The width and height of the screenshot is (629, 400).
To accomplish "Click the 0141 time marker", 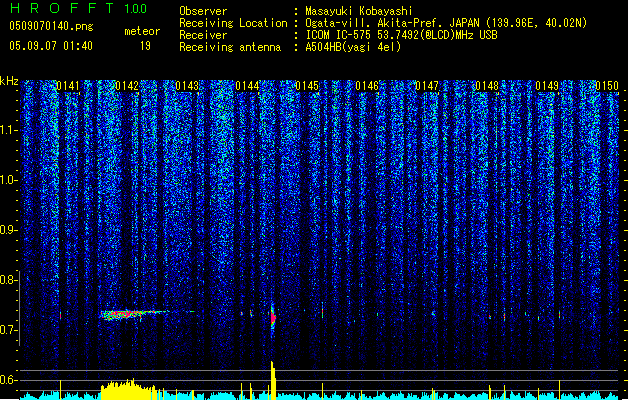I will point(67,86).
